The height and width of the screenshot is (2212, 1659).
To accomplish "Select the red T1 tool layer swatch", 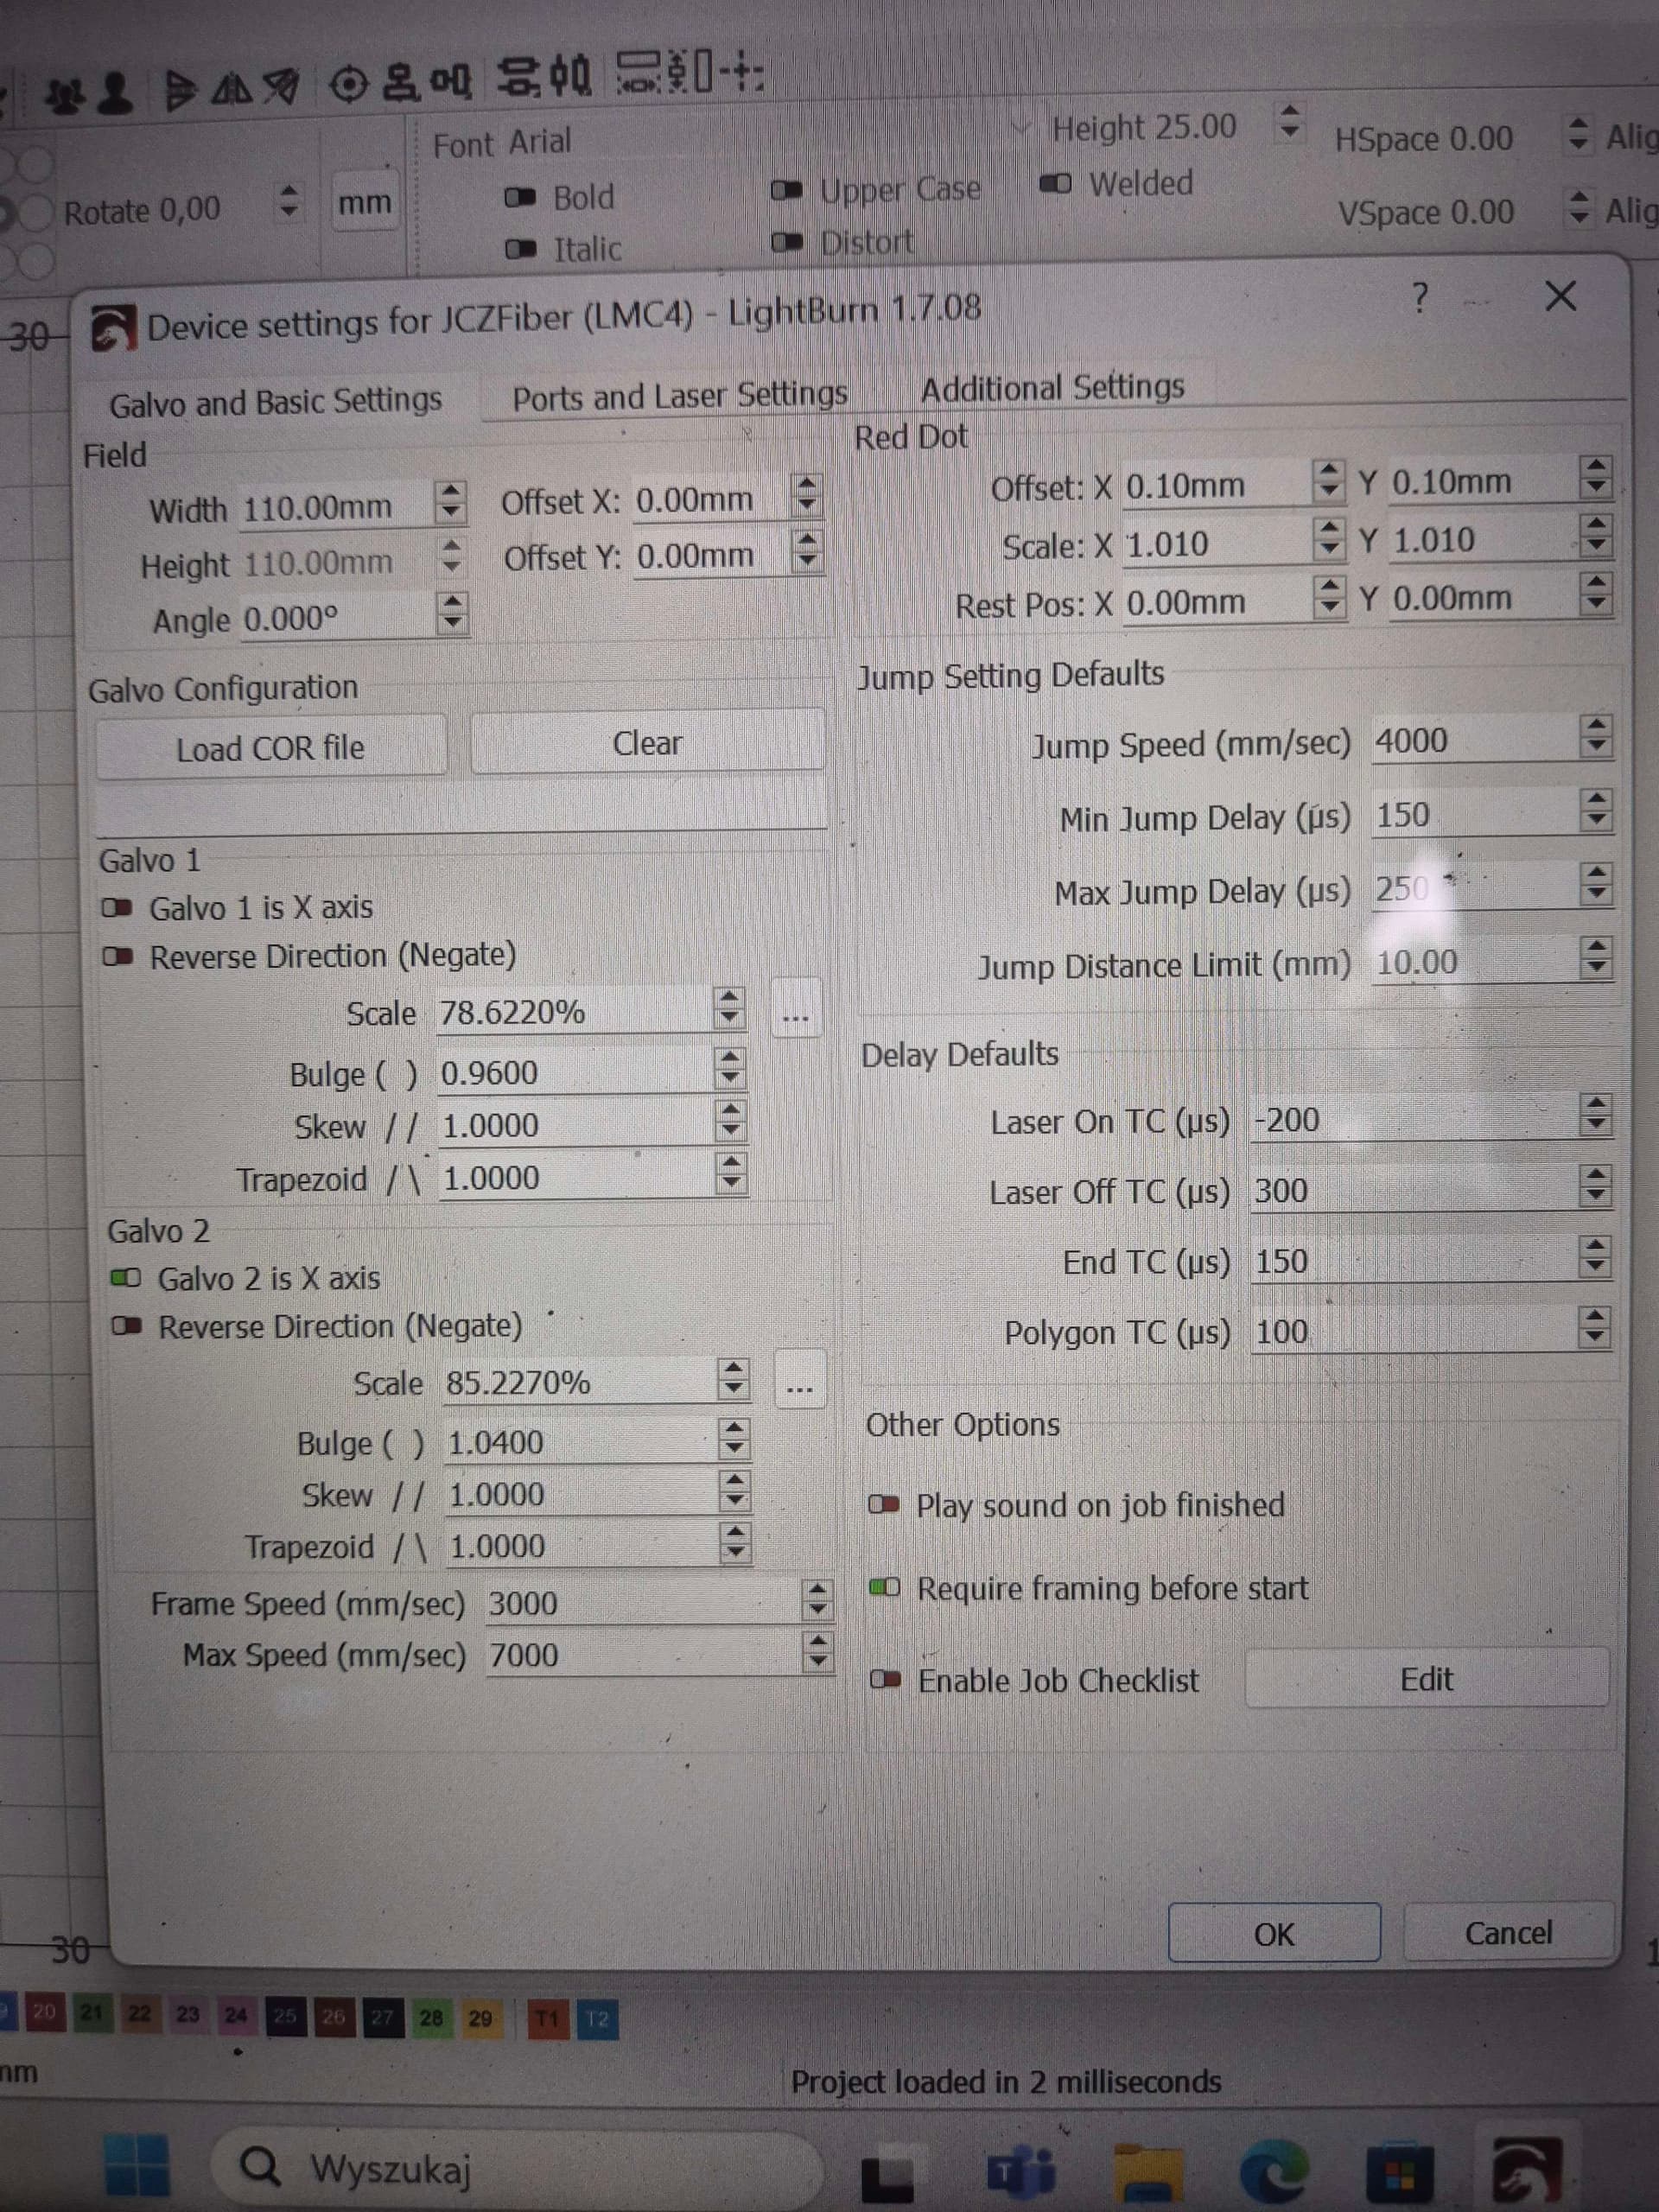I will (x=547, y=2019).
